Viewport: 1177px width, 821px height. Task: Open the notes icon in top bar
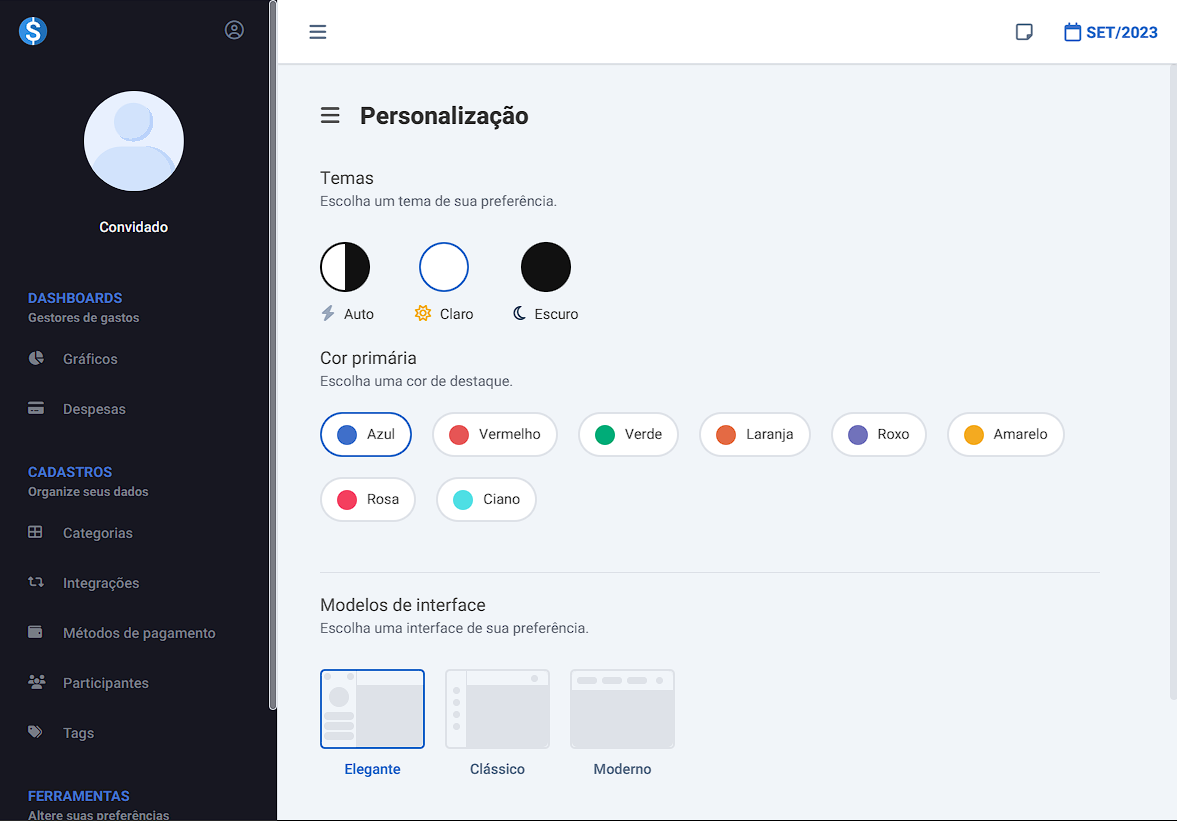click(1024, 32)
